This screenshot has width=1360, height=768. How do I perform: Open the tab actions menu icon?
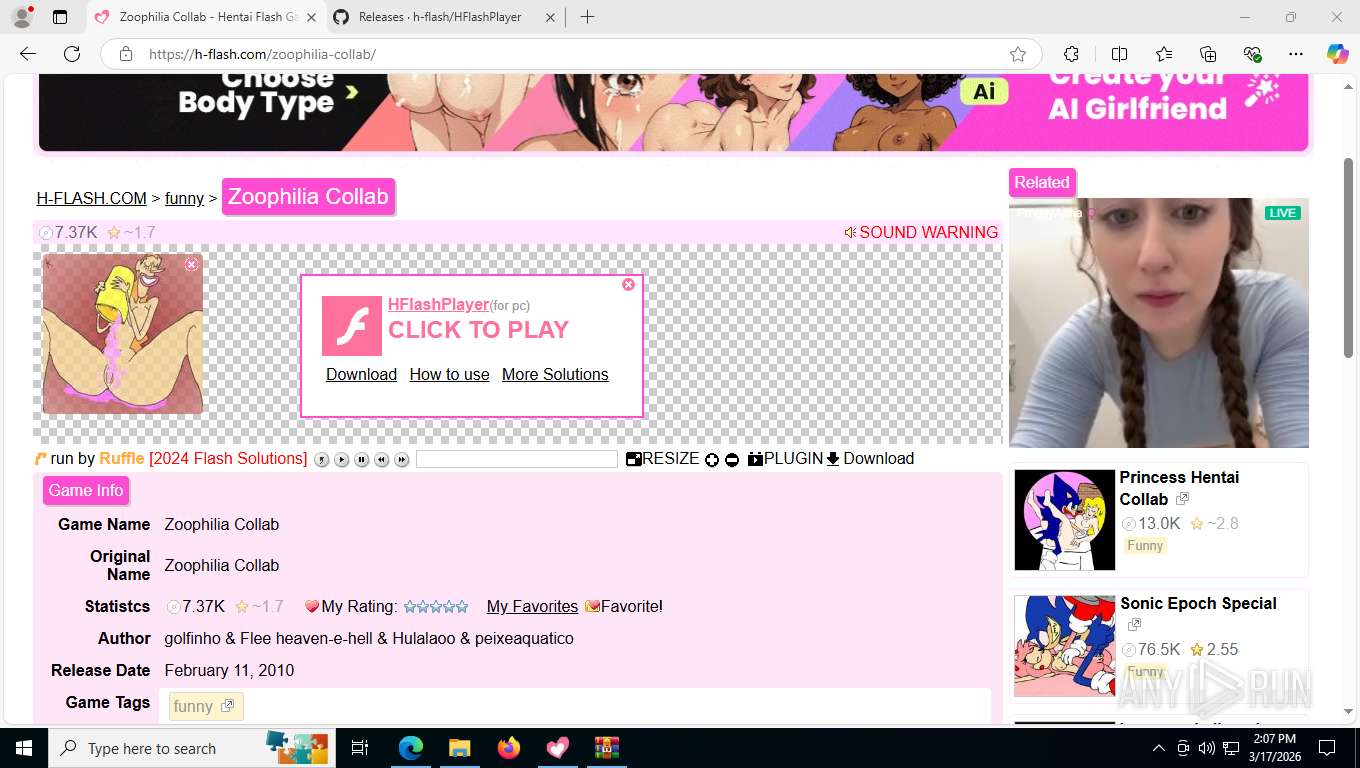click(60, 17)
